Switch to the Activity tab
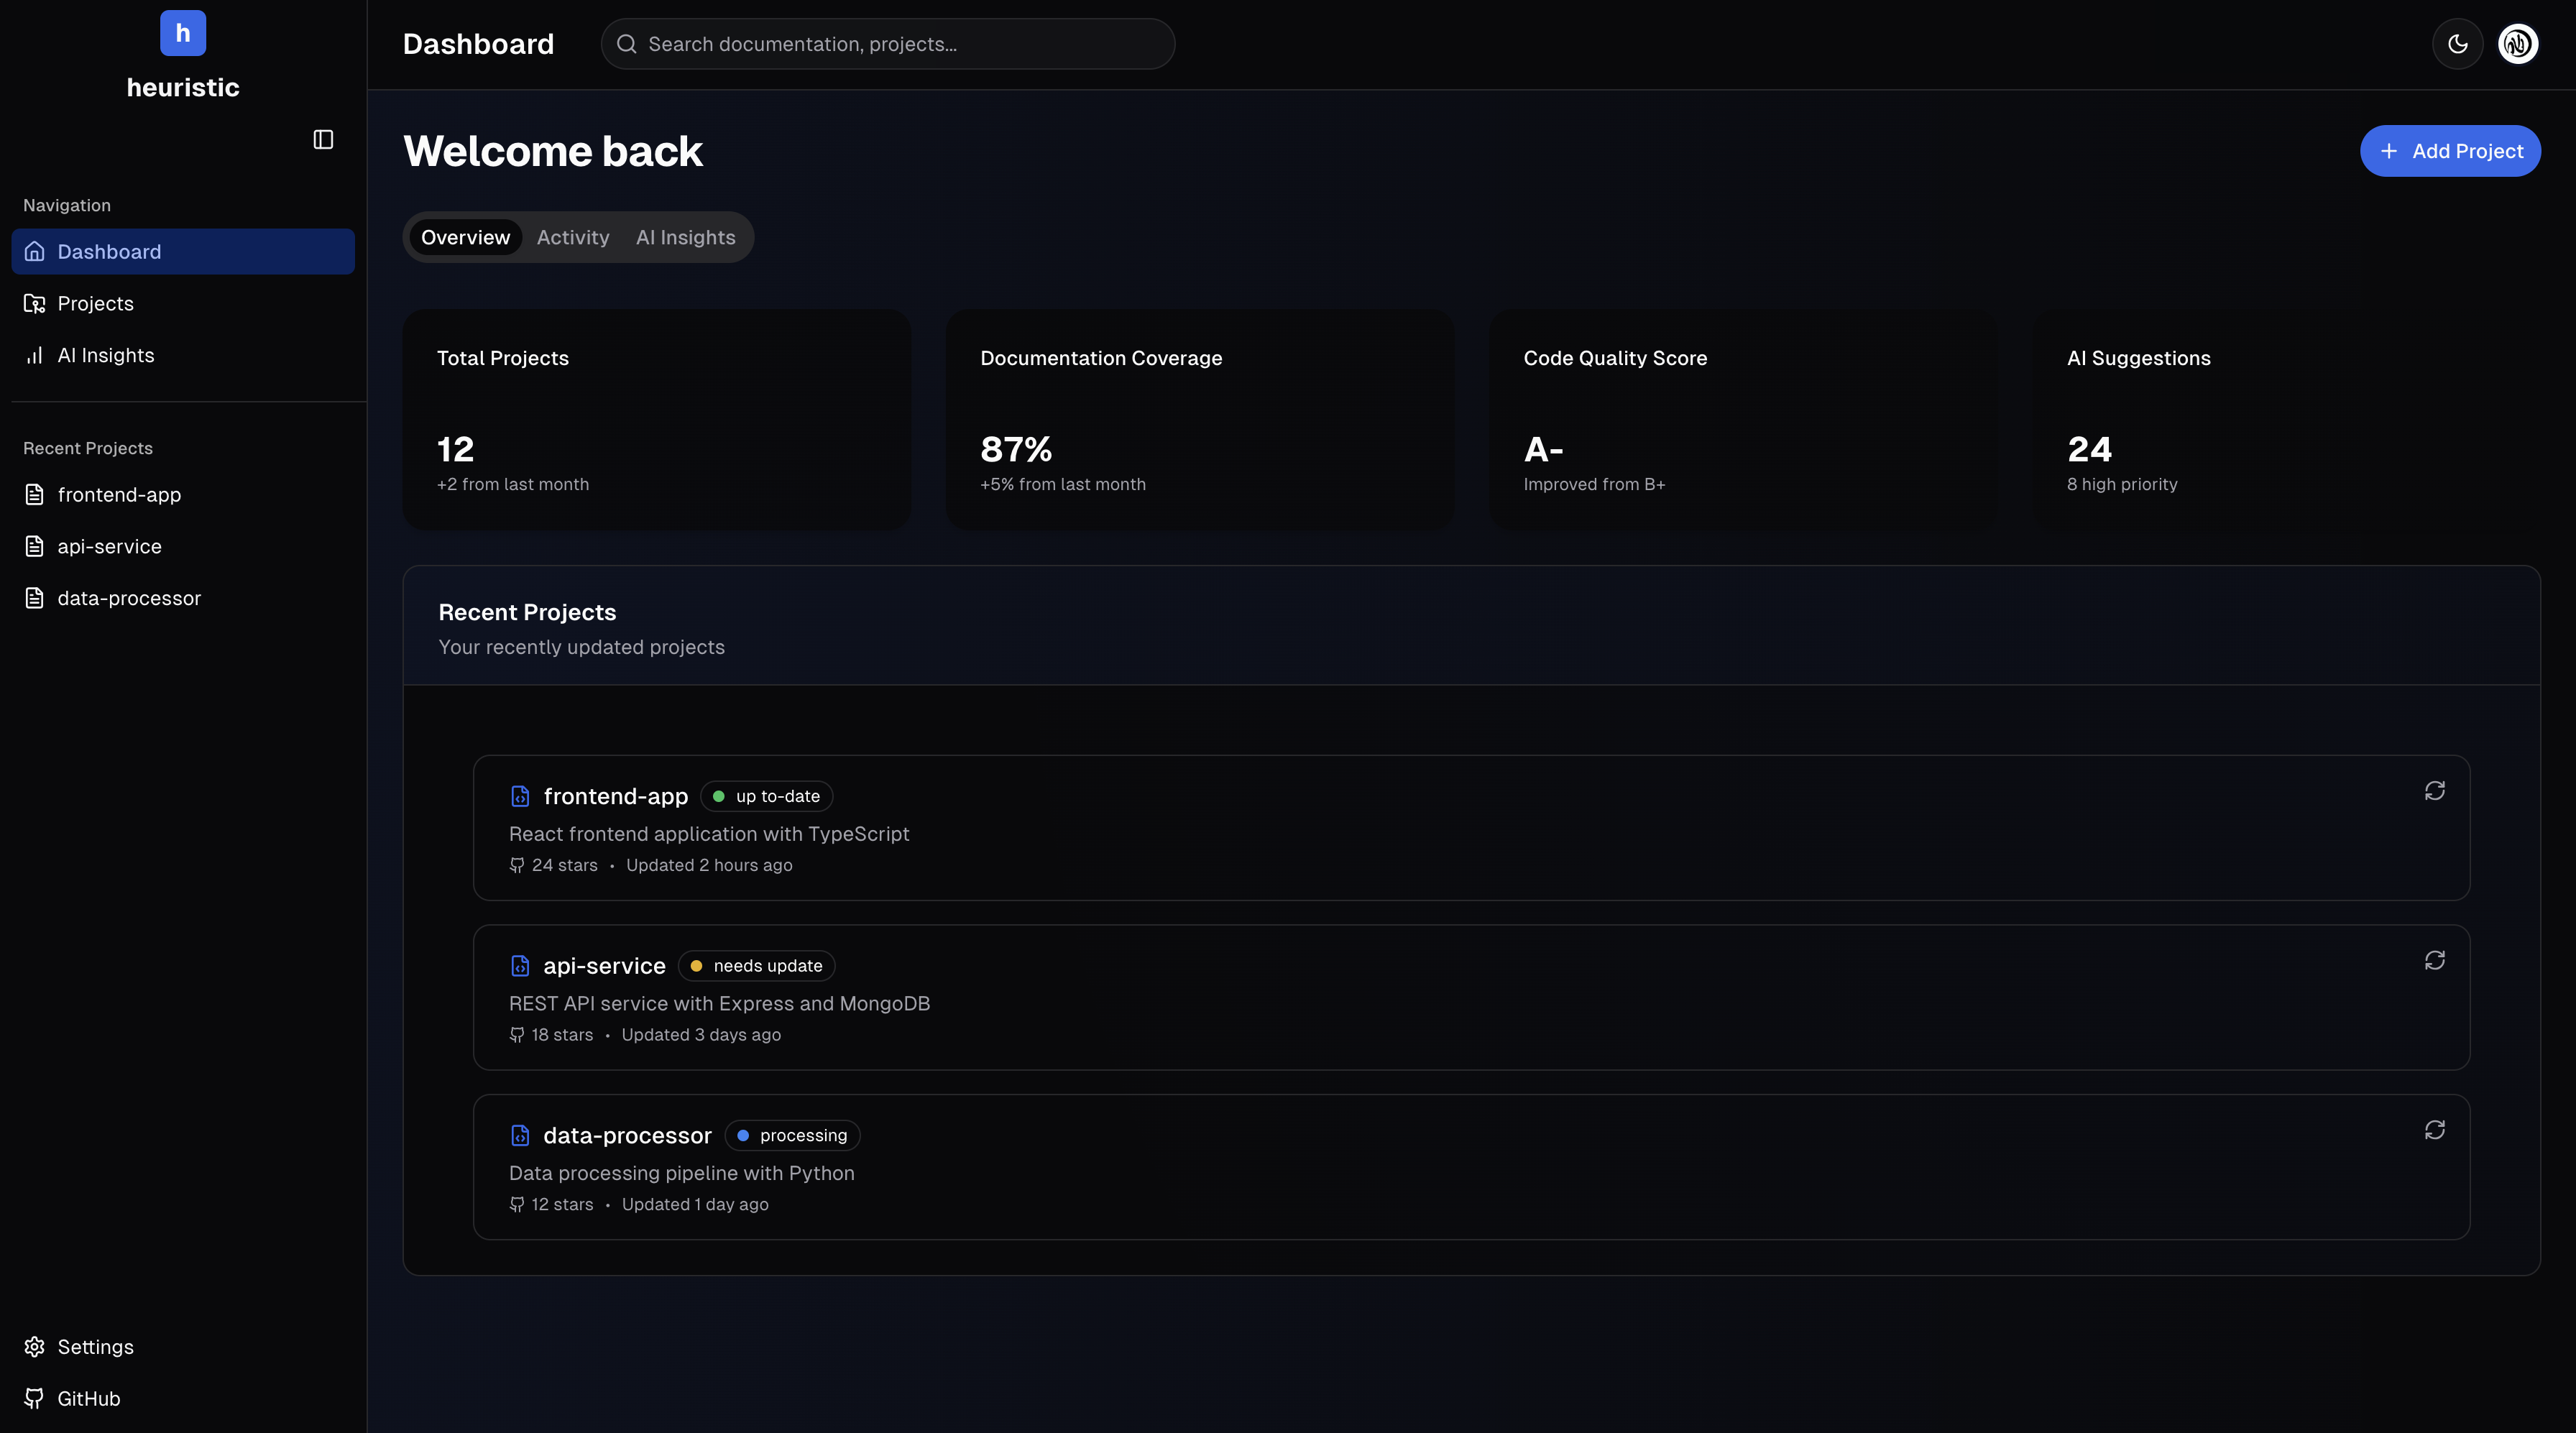The image size is (2576, 1433). click(x=572, y=237)
